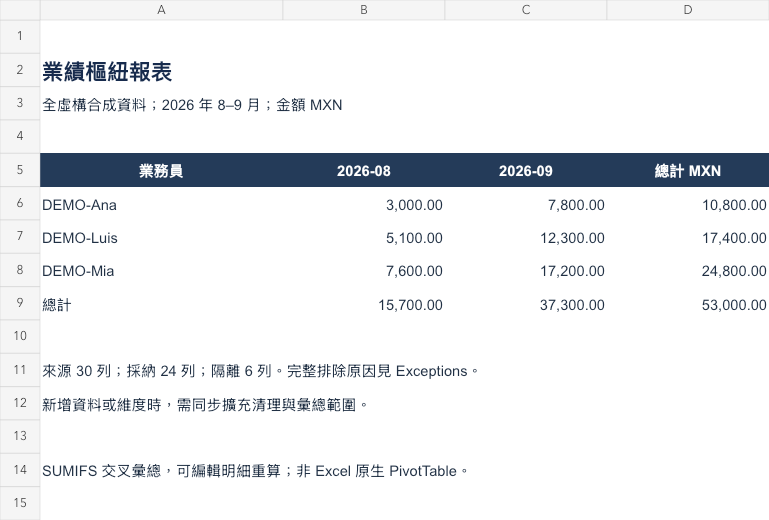Click the 5,100.00 value cell

pyautogui.click(x=364, y=238)
